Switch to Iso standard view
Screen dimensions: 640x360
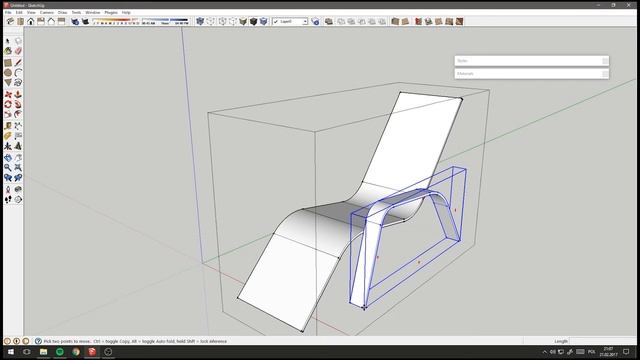point(10,21)
